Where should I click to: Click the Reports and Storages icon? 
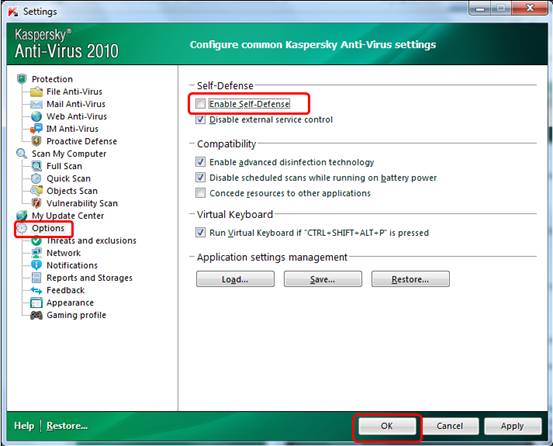click(36, 278)
